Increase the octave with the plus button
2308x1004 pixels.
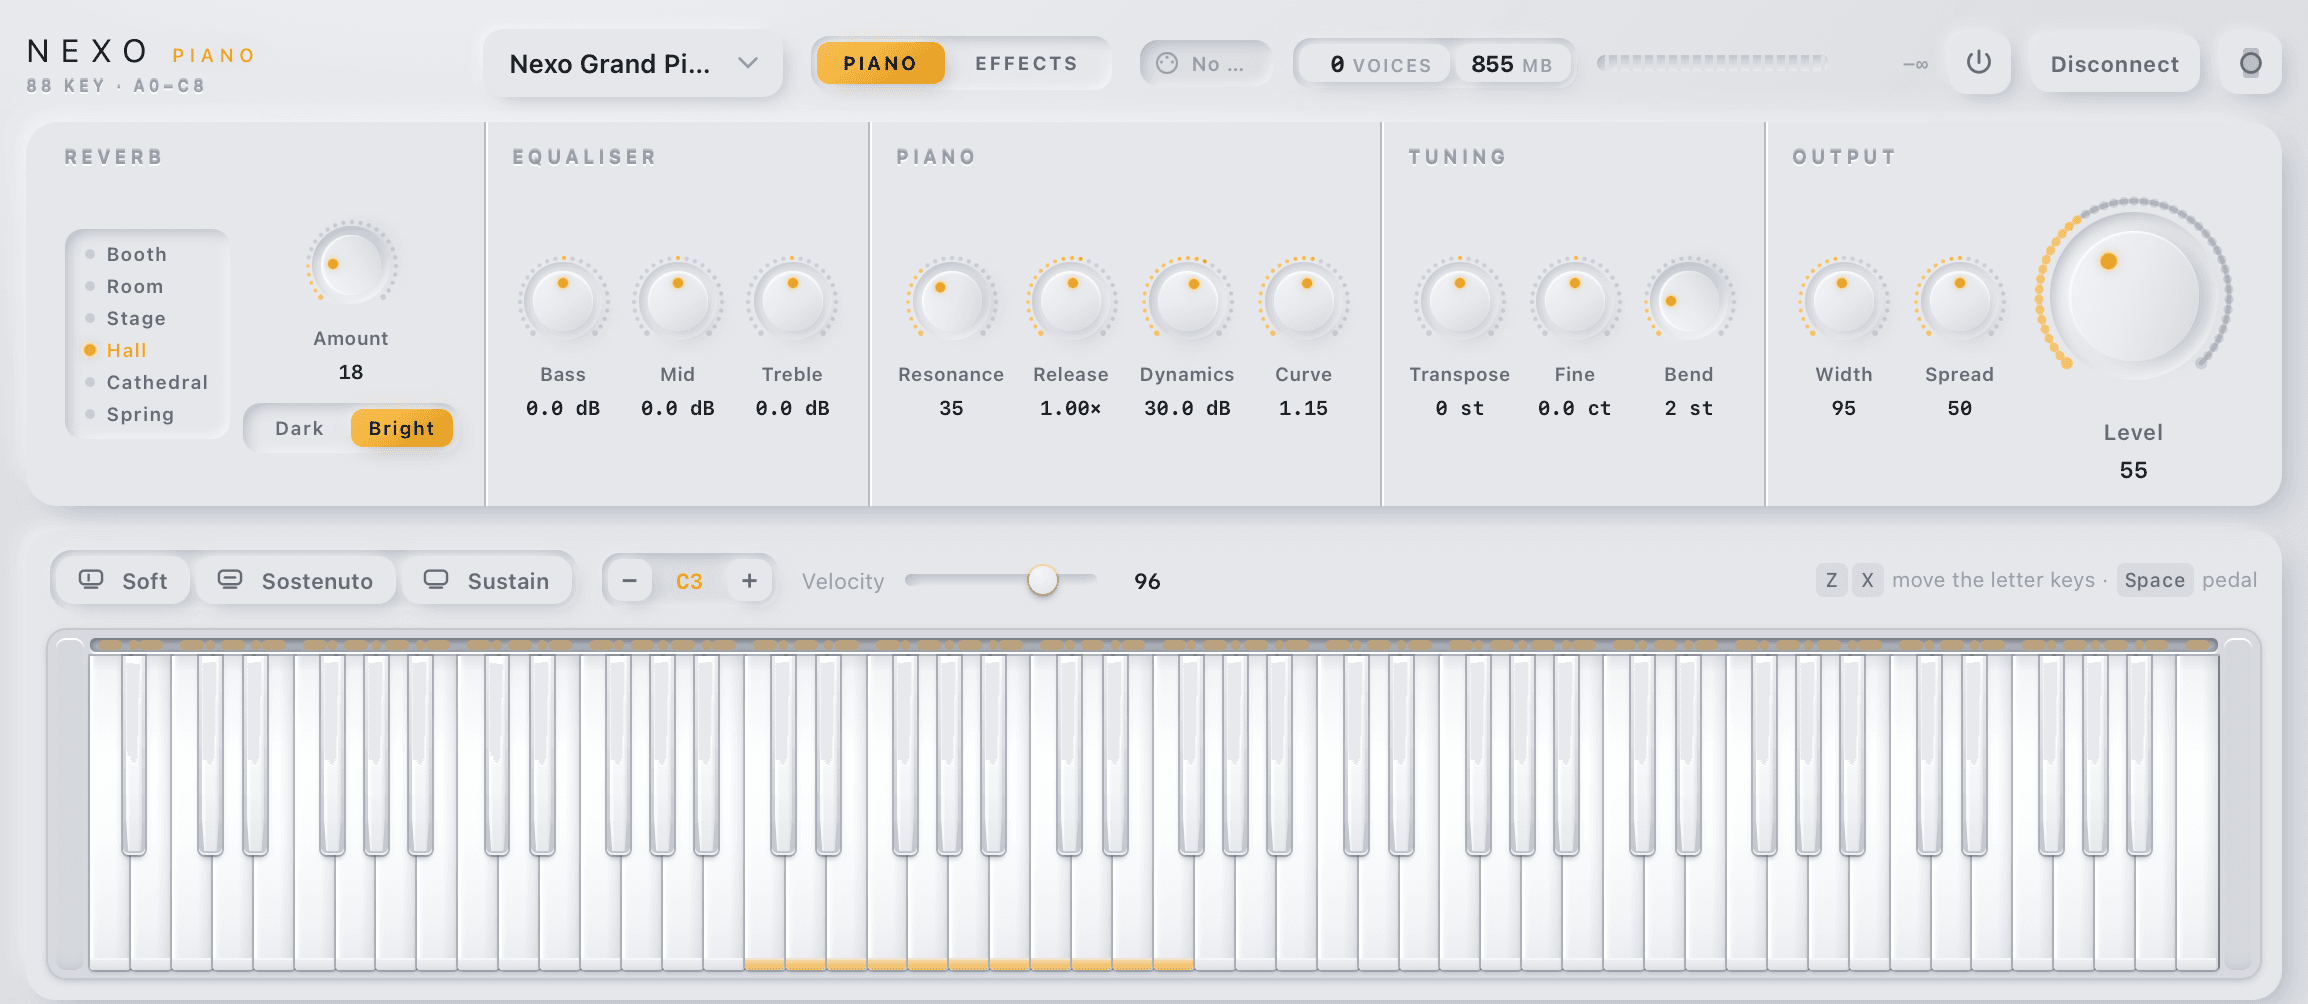point(749,580)
